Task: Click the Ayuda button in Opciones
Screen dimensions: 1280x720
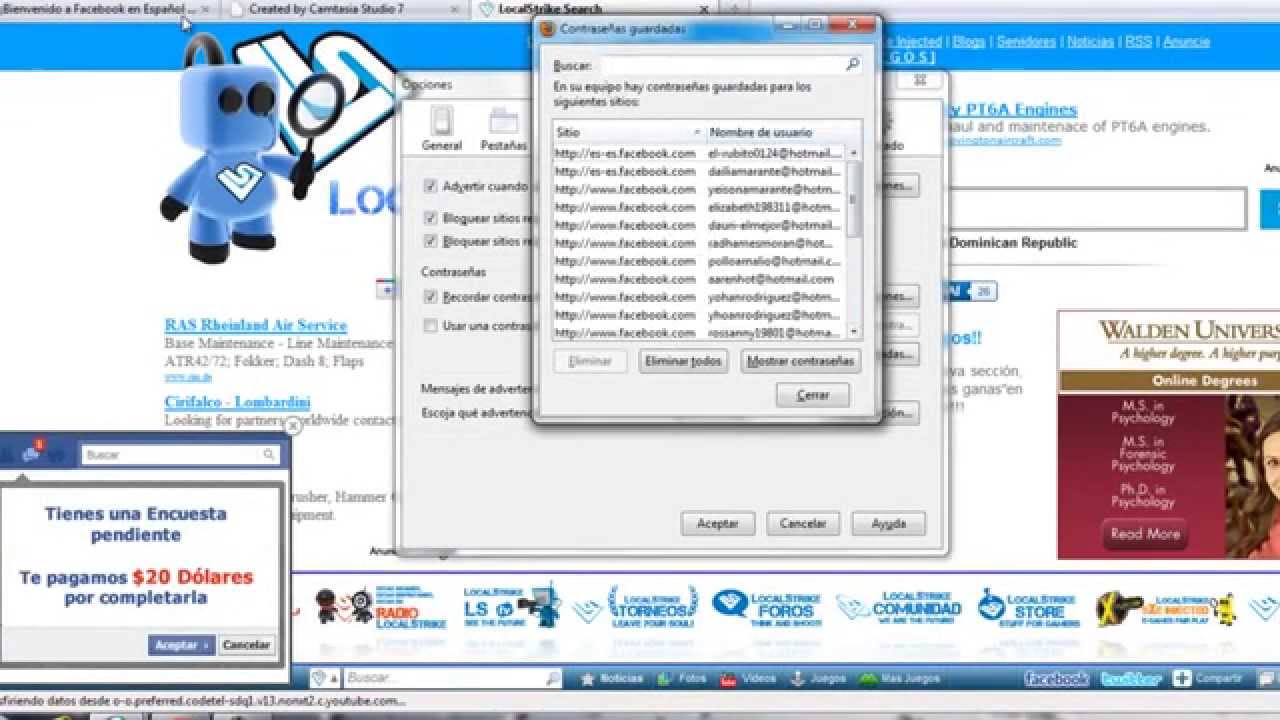Action: tap(888, 523)
